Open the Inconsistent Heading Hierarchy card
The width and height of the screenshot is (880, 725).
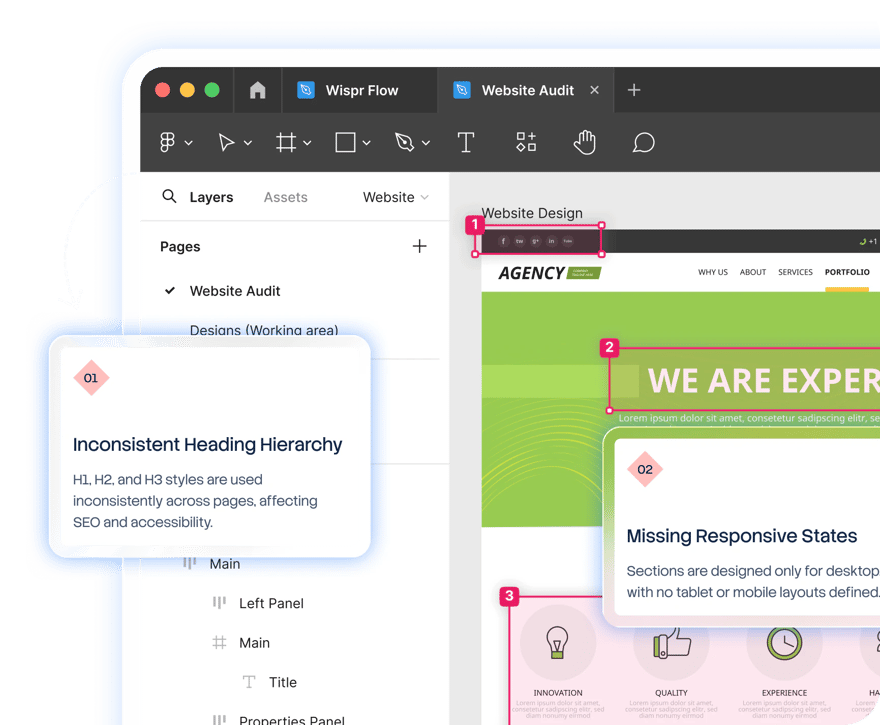(x=210, y=447)
